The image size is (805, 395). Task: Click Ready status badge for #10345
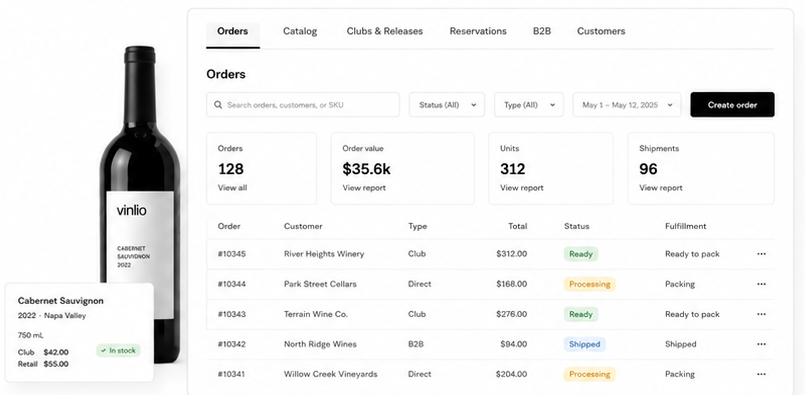(x=581, y=254)
